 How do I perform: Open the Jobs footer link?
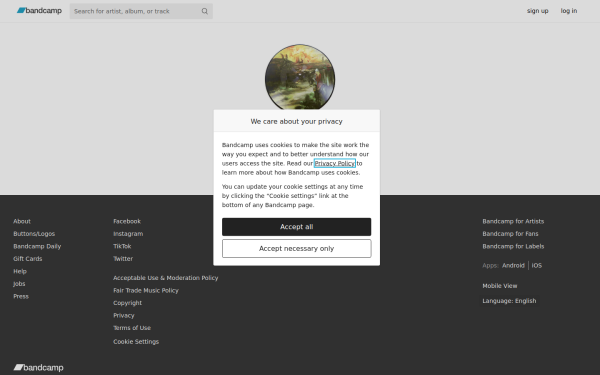pyautogui.click(x=19, y=284)
